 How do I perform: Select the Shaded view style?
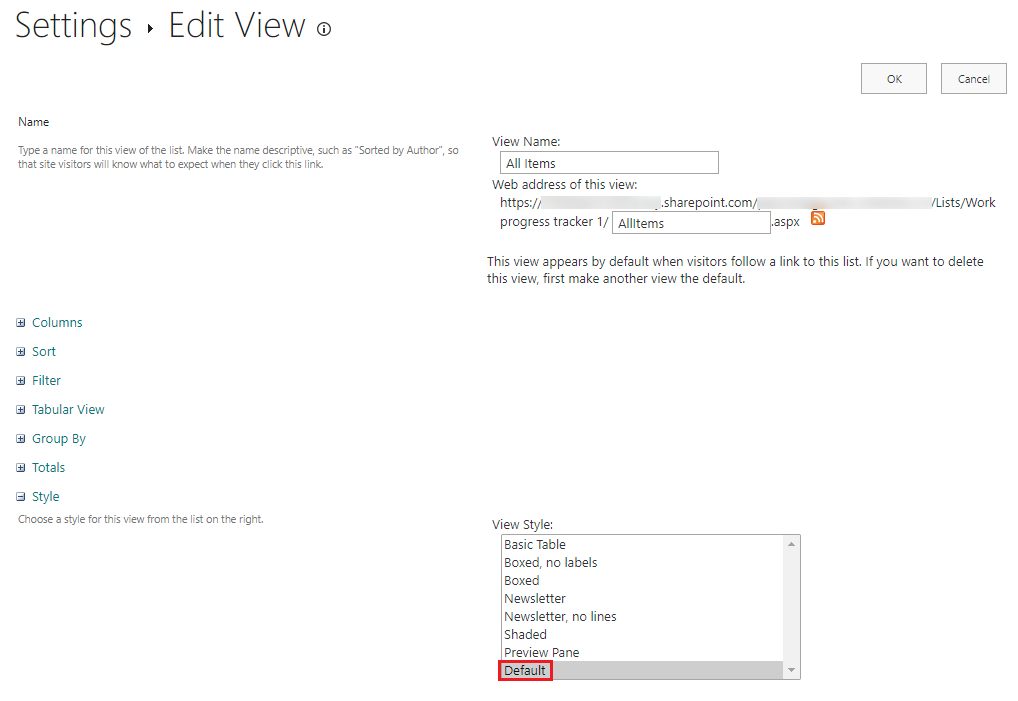525,634
